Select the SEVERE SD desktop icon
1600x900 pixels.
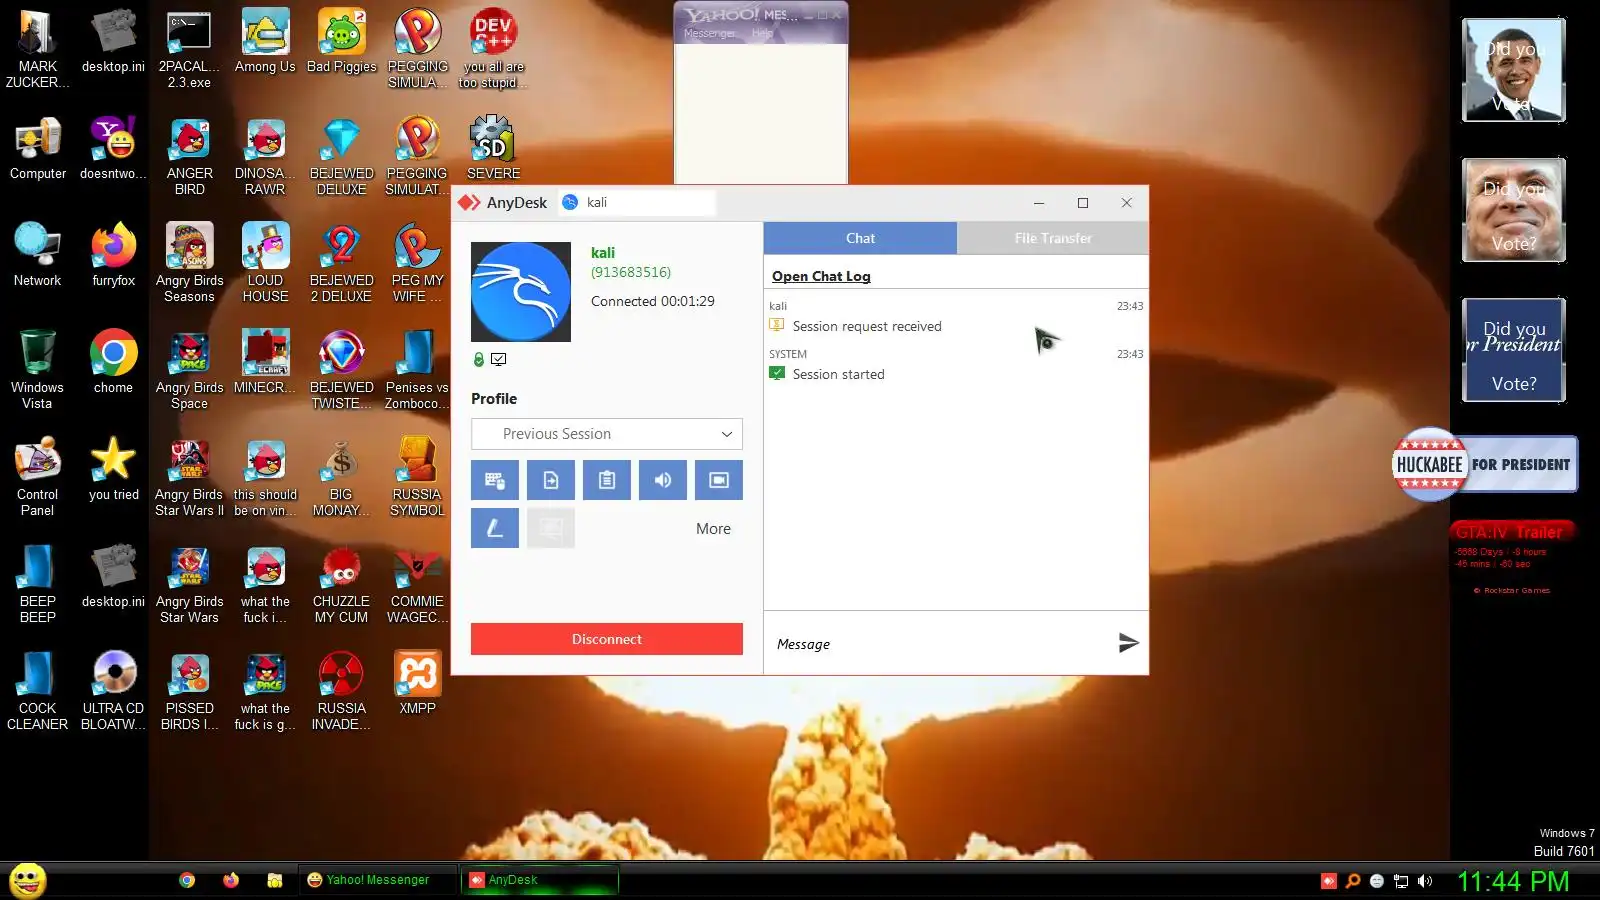[x=493, y=148]
